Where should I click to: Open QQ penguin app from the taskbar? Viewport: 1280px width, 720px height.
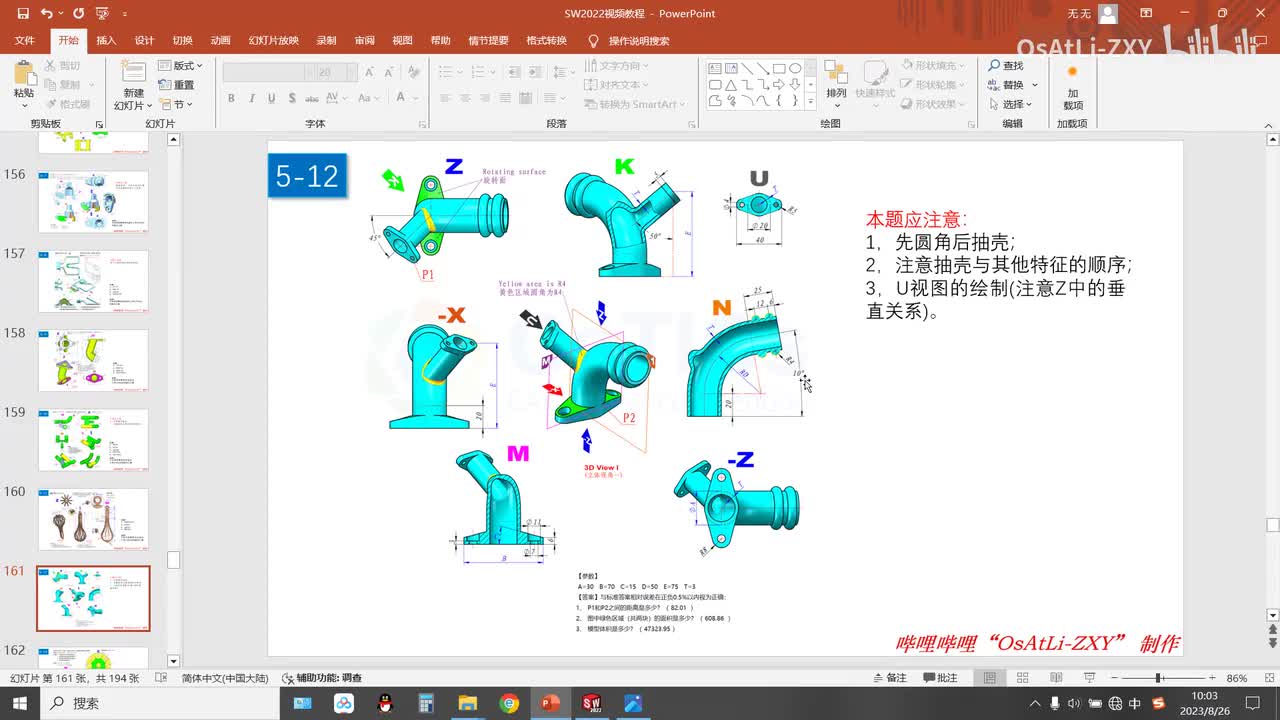(385, 703)
